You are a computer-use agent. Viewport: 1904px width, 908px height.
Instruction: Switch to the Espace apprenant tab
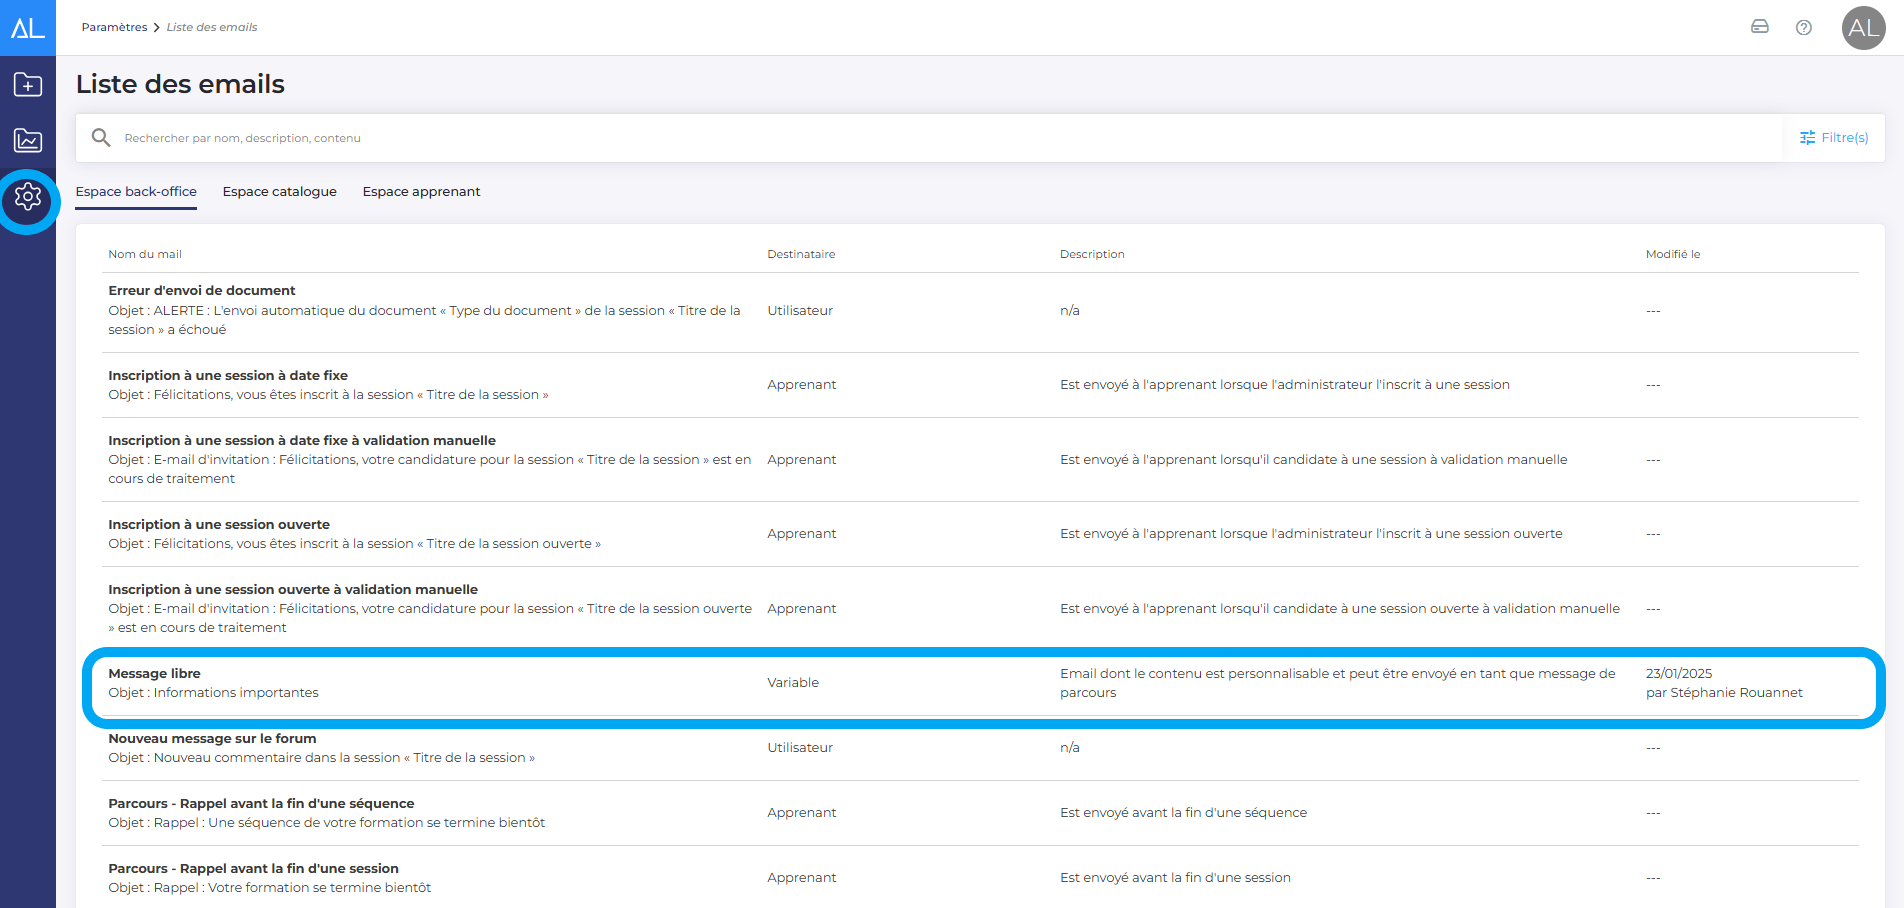tap(421, 192)
